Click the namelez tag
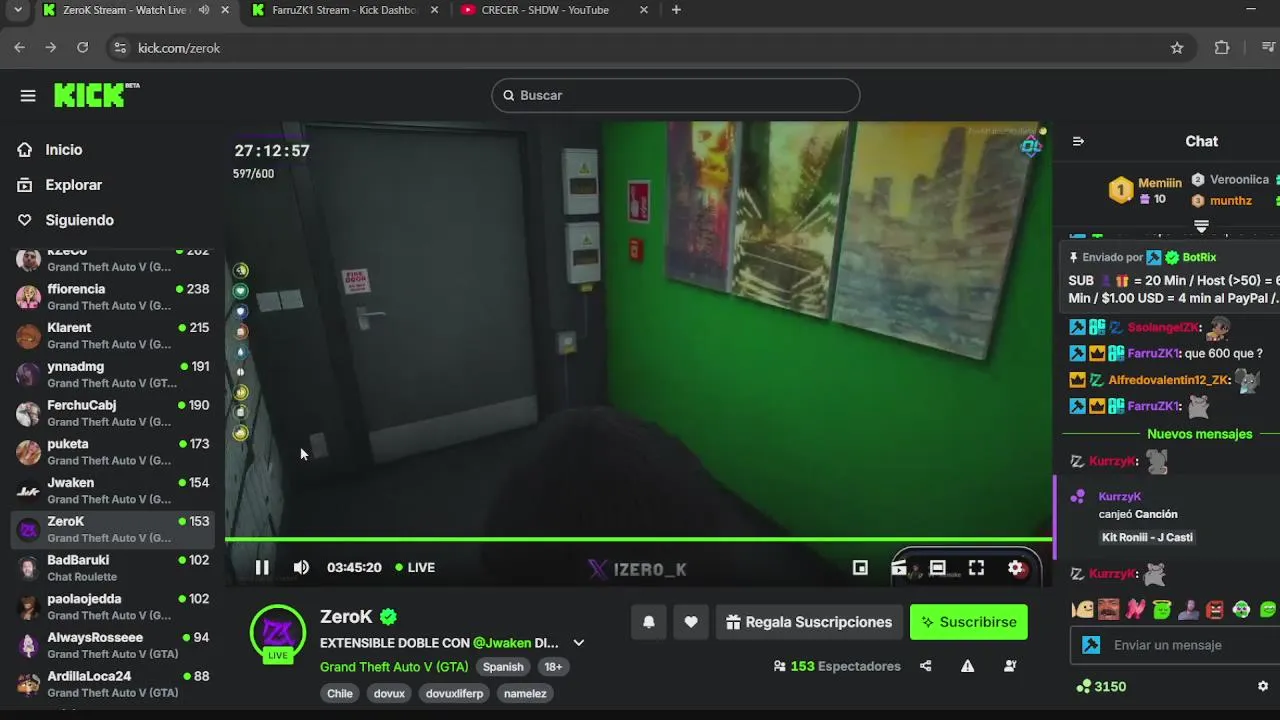The height and width of the screenshot is (720, 1280). tap(525, 693)
